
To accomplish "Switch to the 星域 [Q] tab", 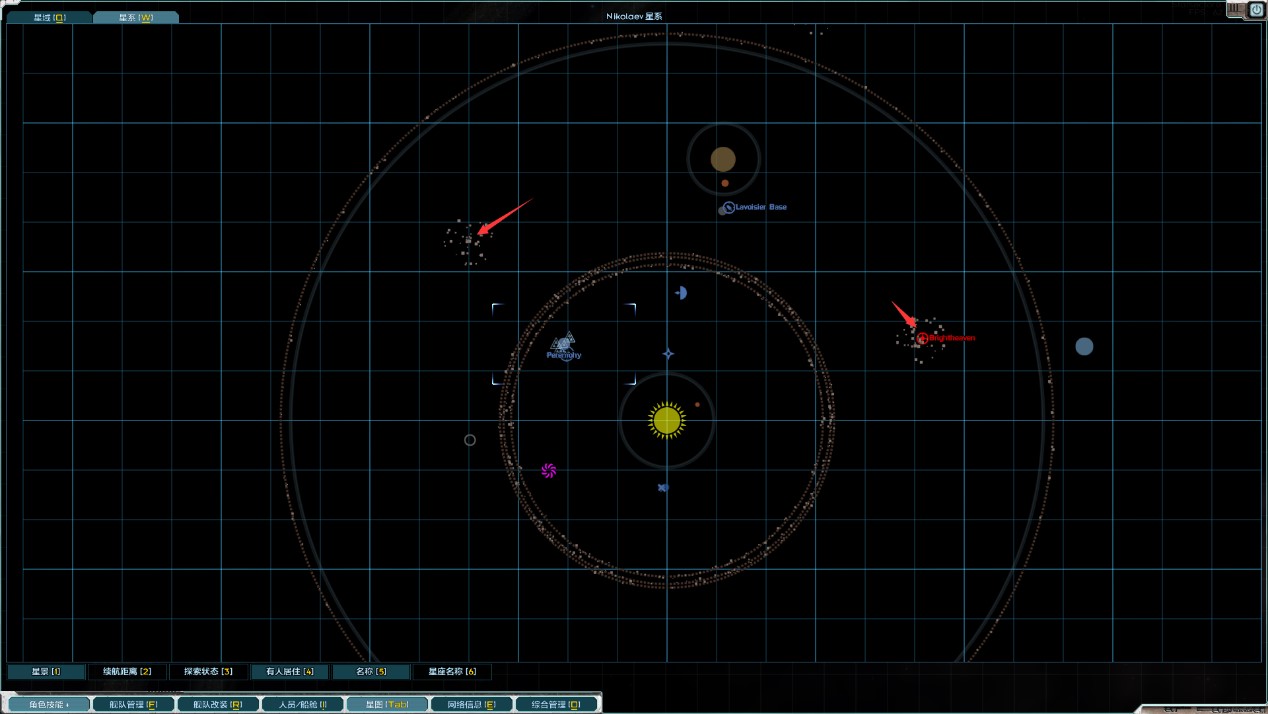I will click(49, 17).
